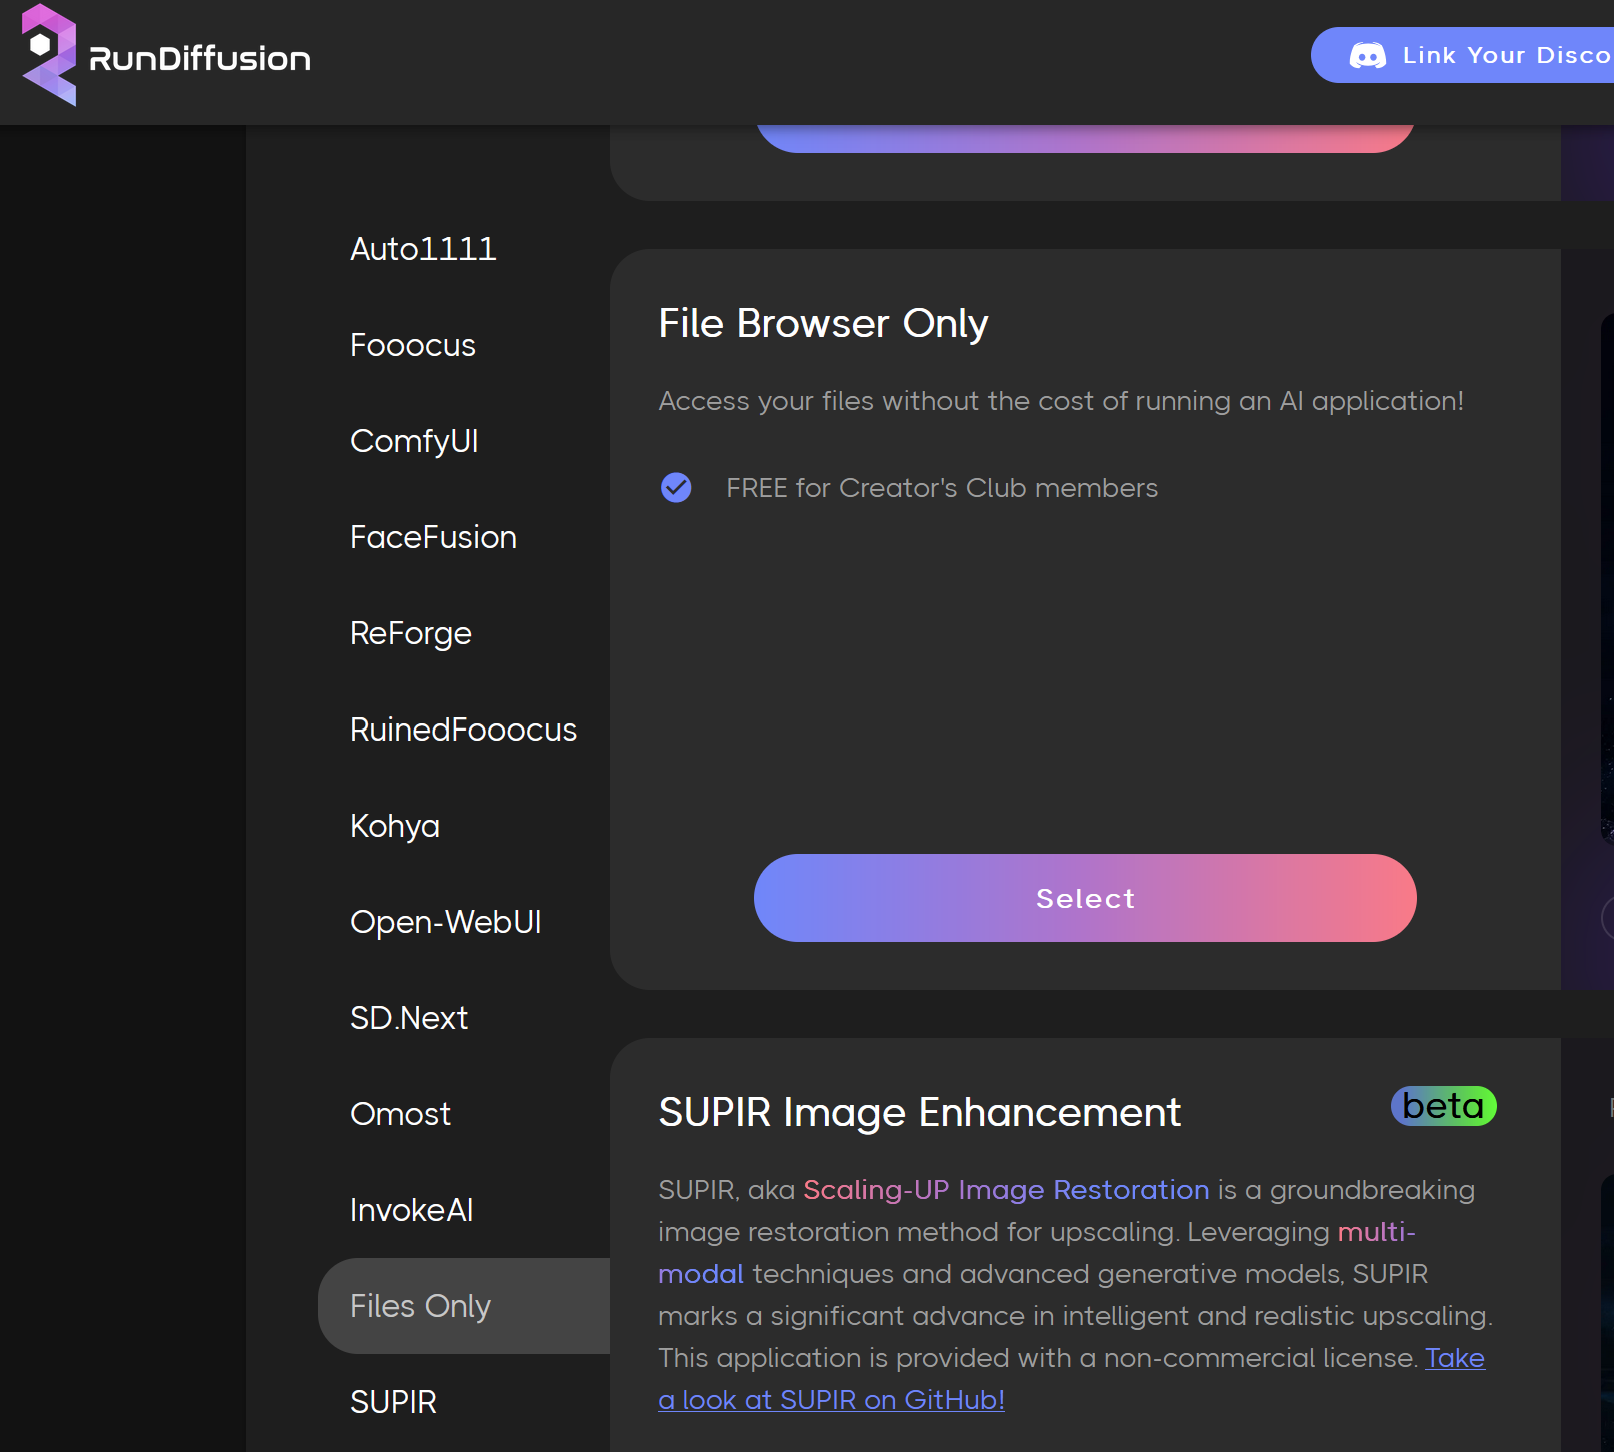The image size is (1614, 1452).
Task: Choose Omost from the app list
Action: [400, 1114]
